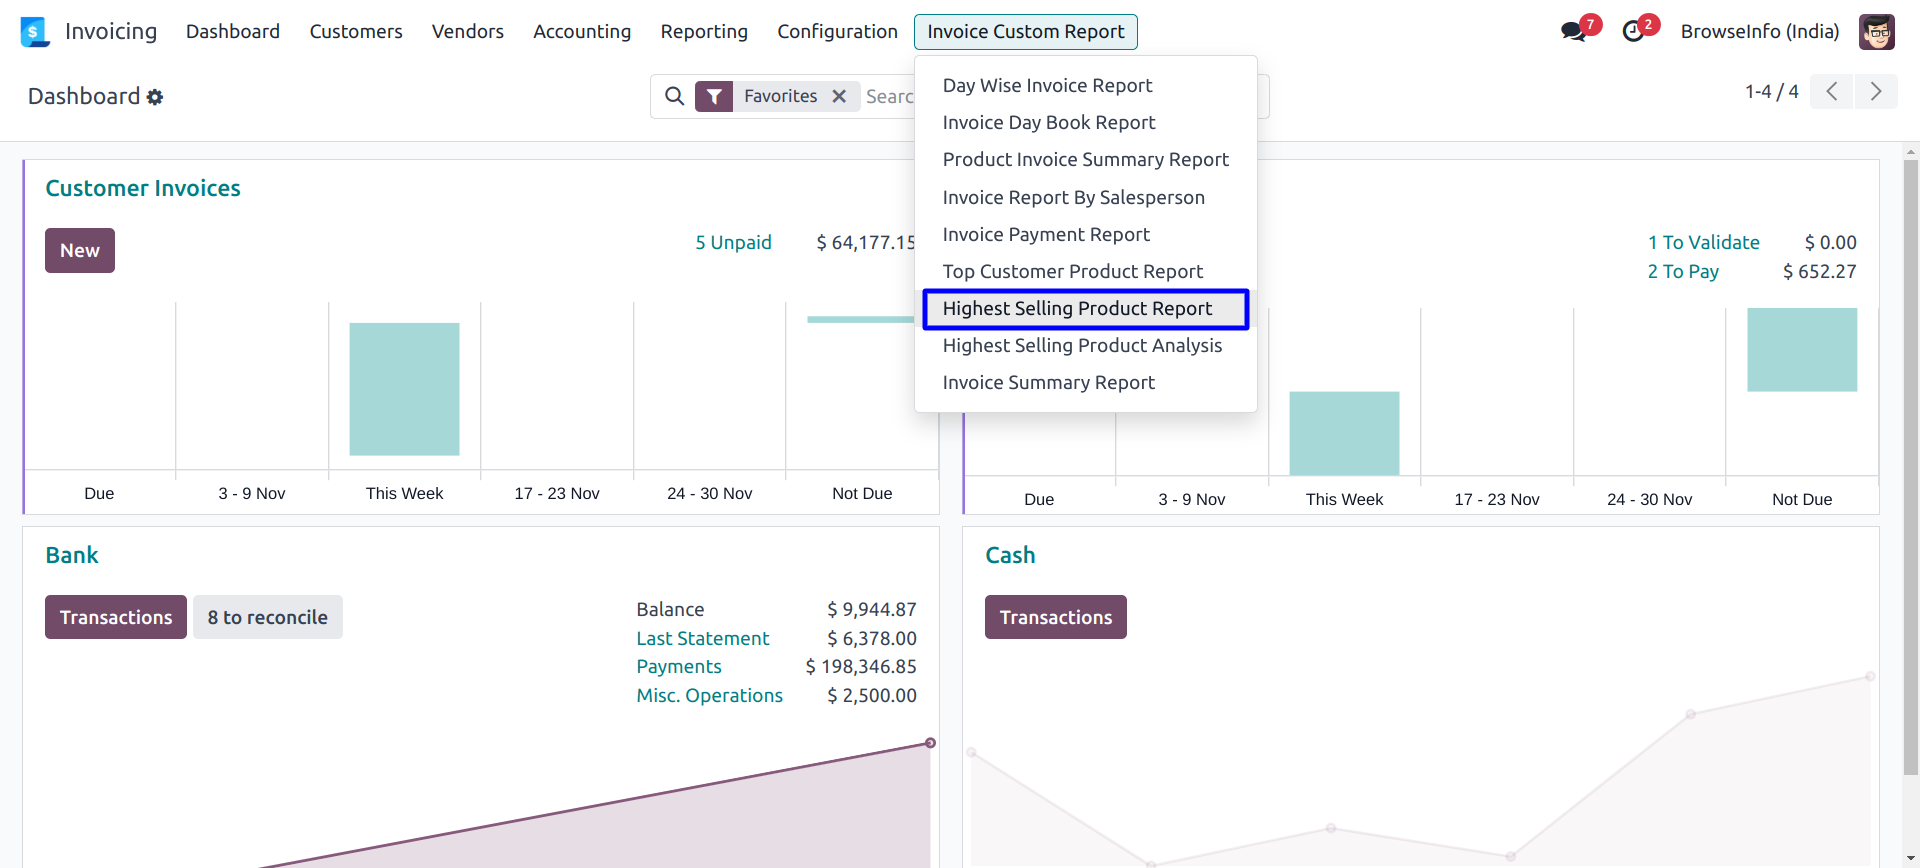Click the filter funnel icon
The image size is (1920, 868).
coord(714,96)
